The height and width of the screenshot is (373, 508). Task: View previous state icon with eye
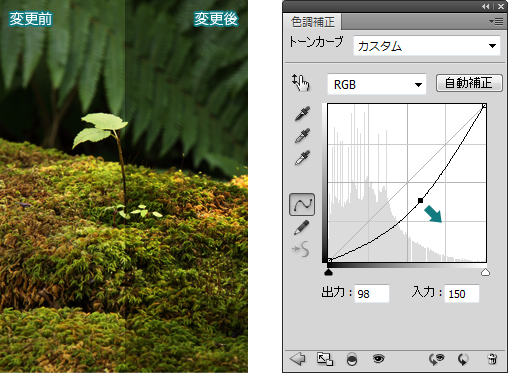(x=436, y=359)
